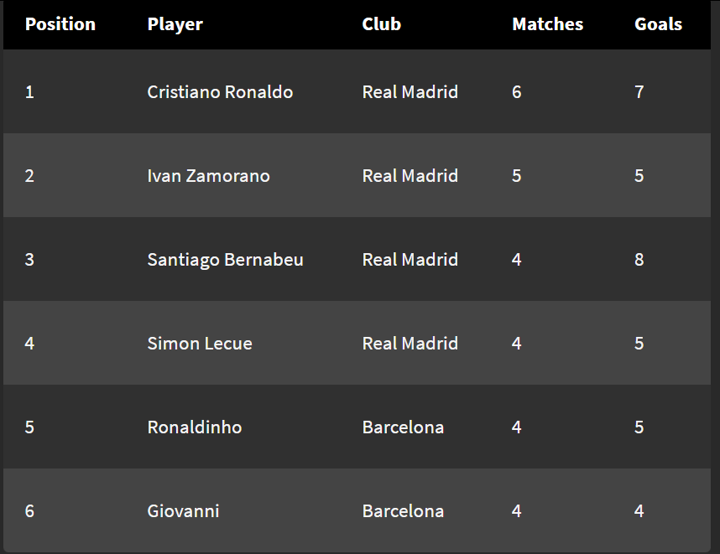Click the Matches column header
This screenshot has height=554, width=720.
[x=547, y=24]
